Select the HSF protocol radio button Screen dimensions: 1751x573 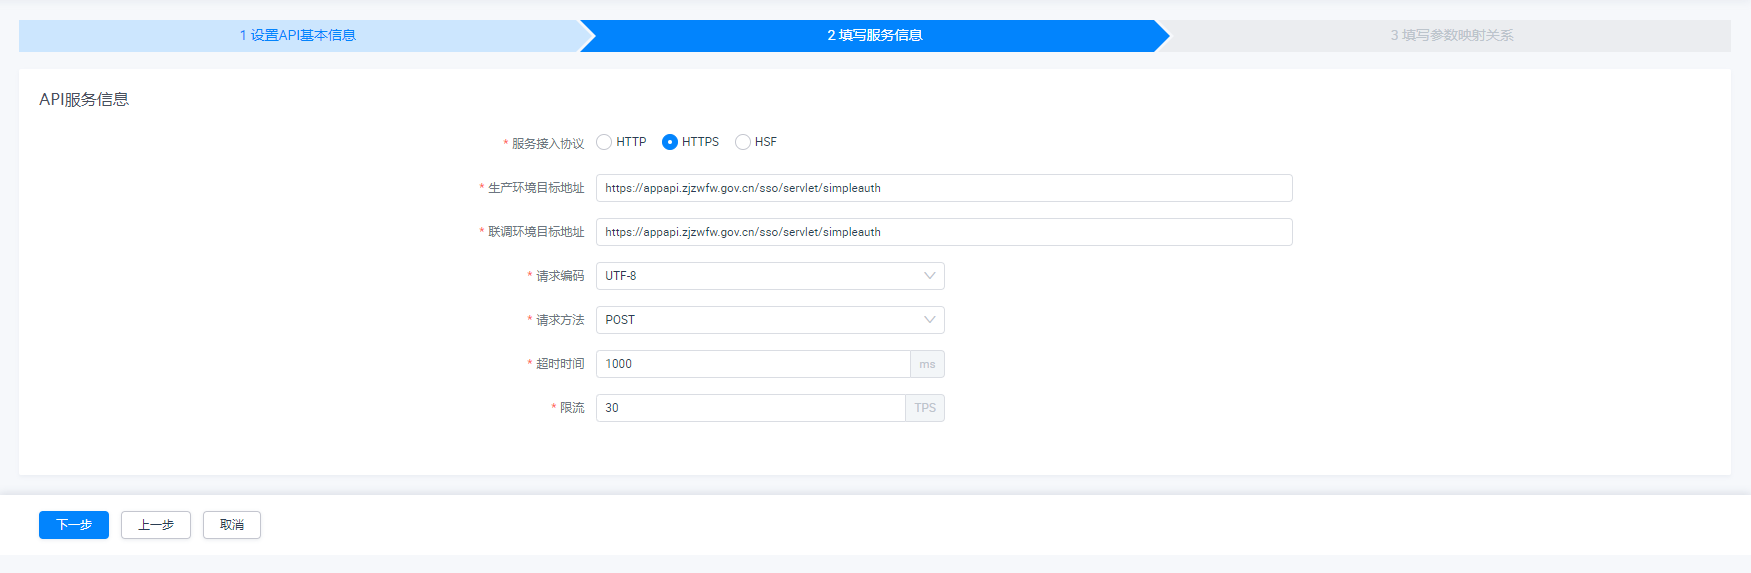(x=743, y=142)
